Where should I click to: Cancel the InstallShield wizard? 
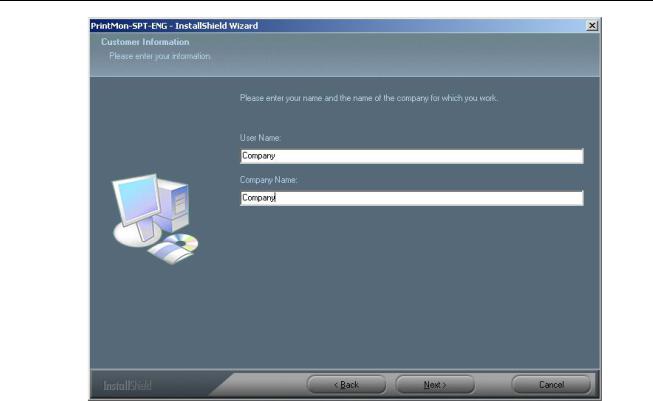(551, 385)
